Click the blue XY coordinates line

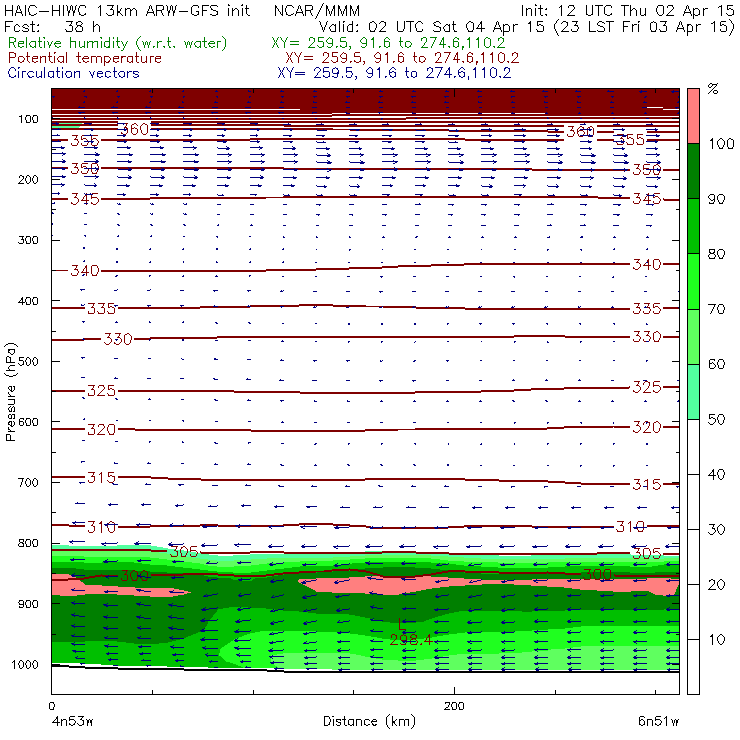point(394,73)
